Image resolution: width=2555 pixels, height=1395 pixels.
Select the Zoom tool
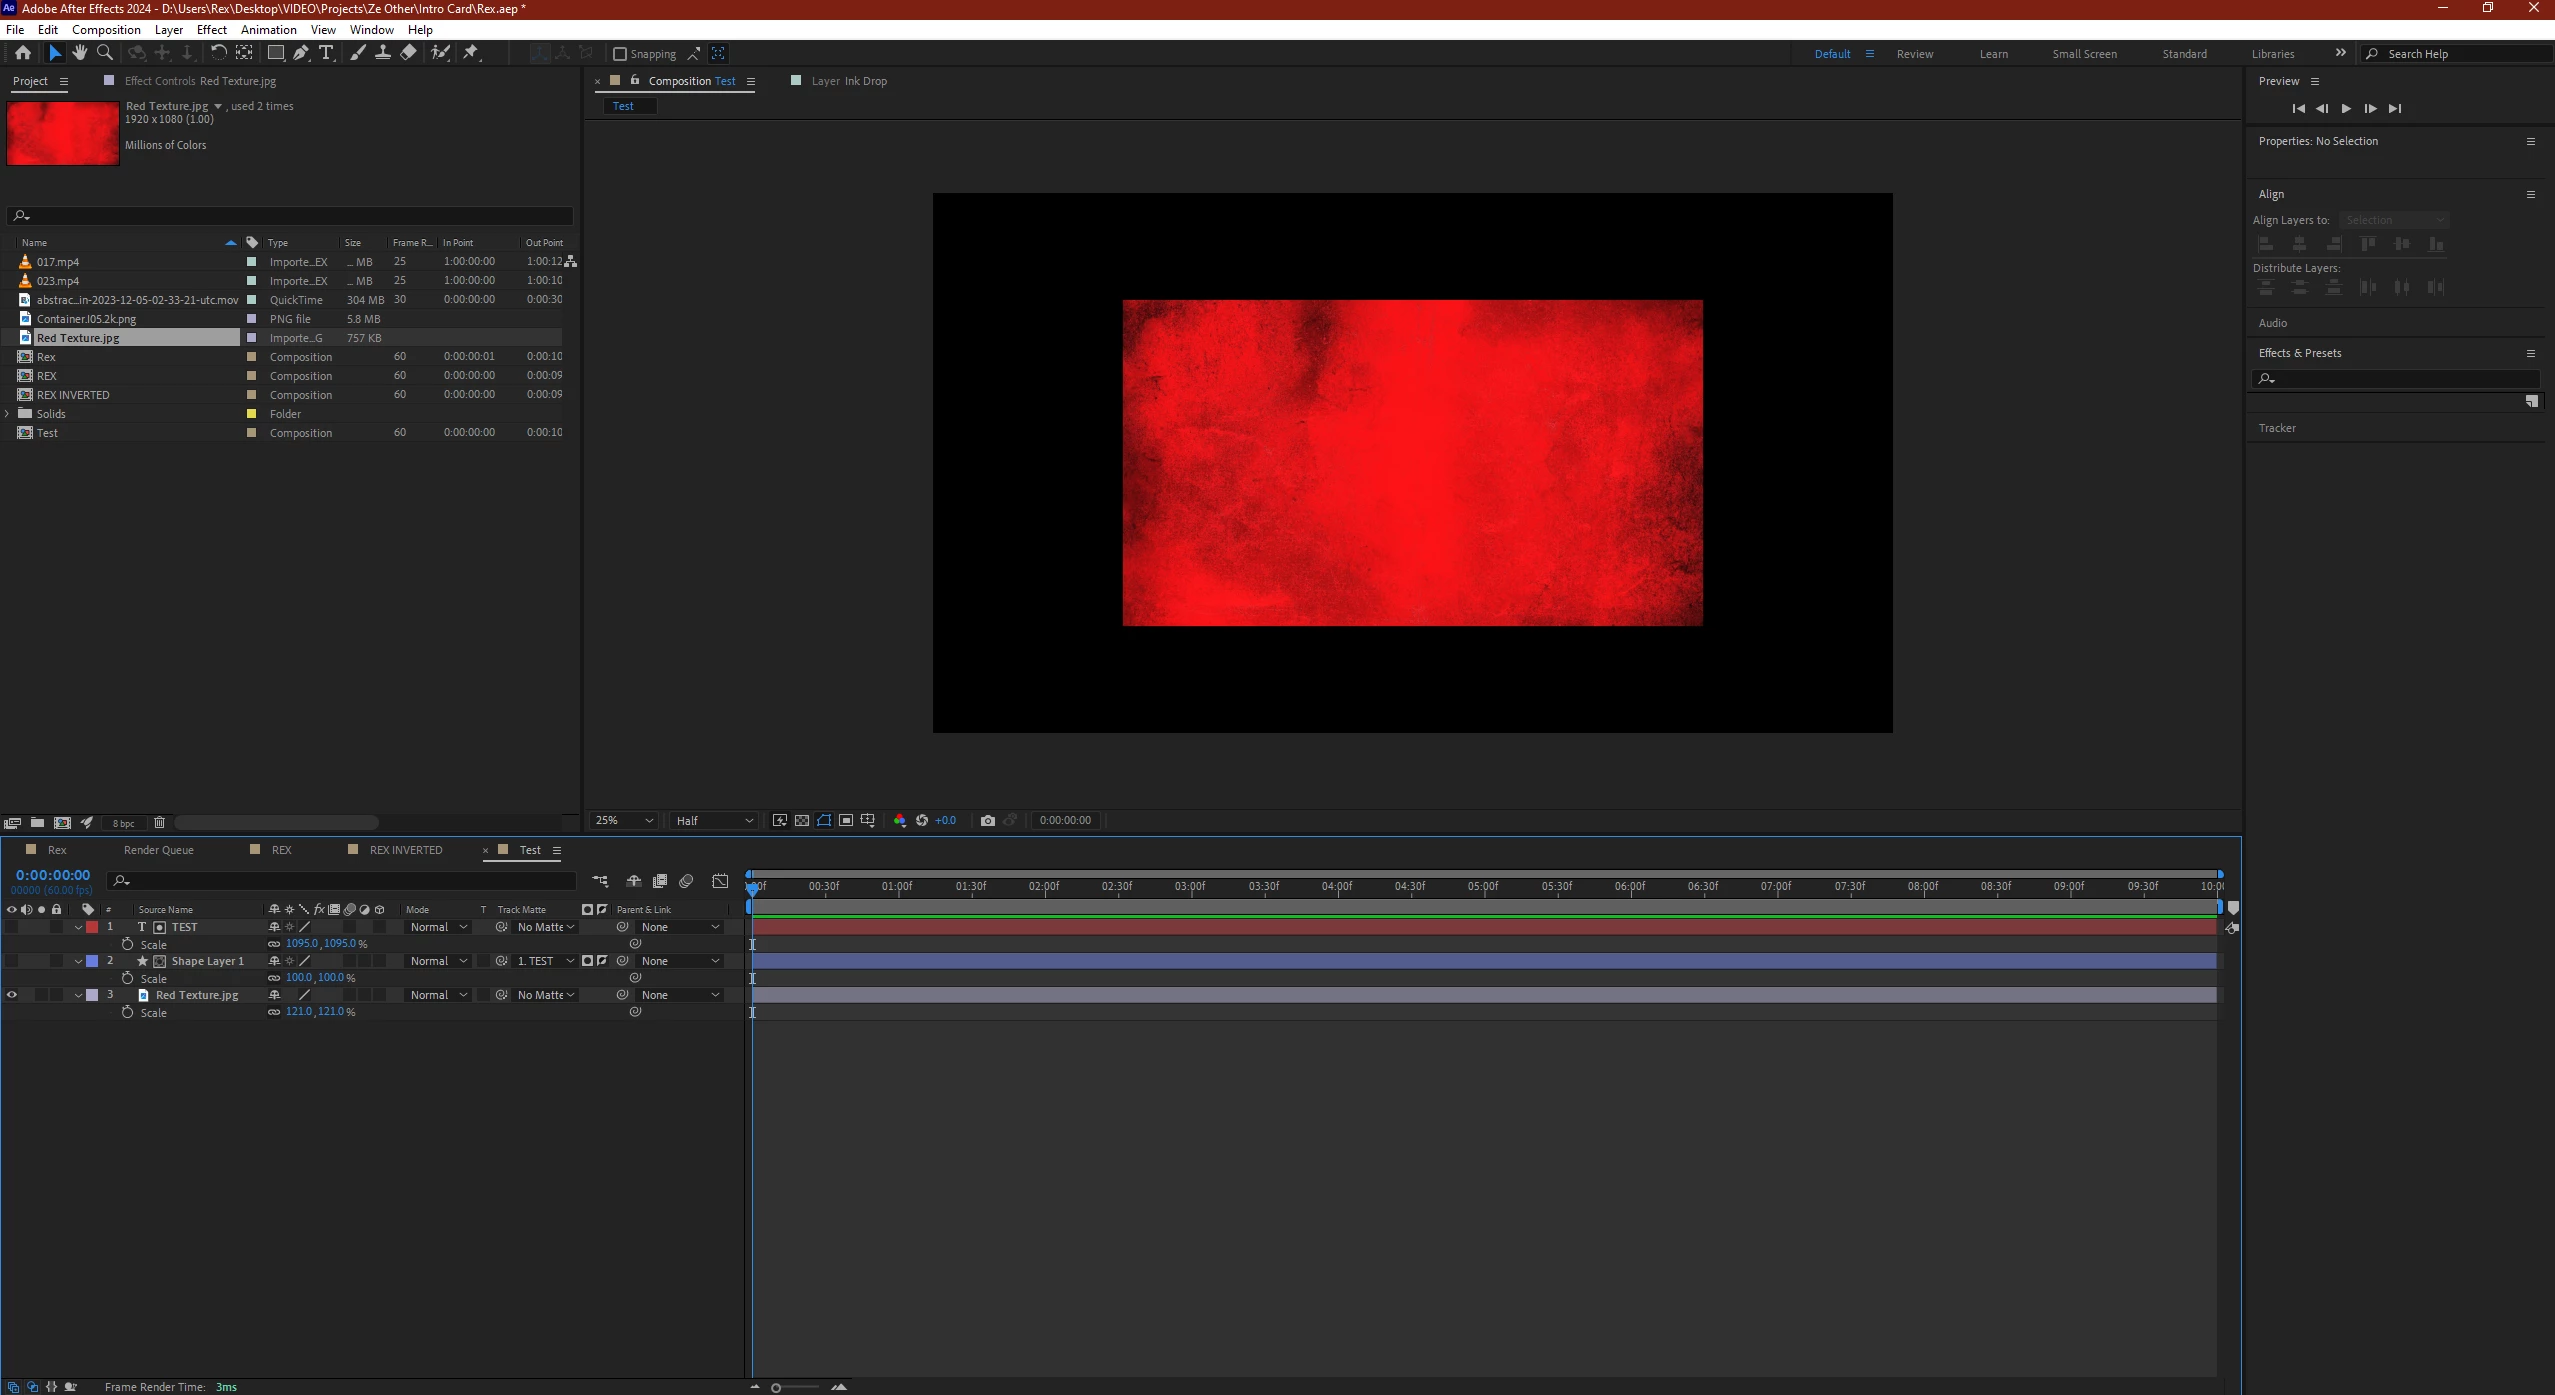coord(104,53)
